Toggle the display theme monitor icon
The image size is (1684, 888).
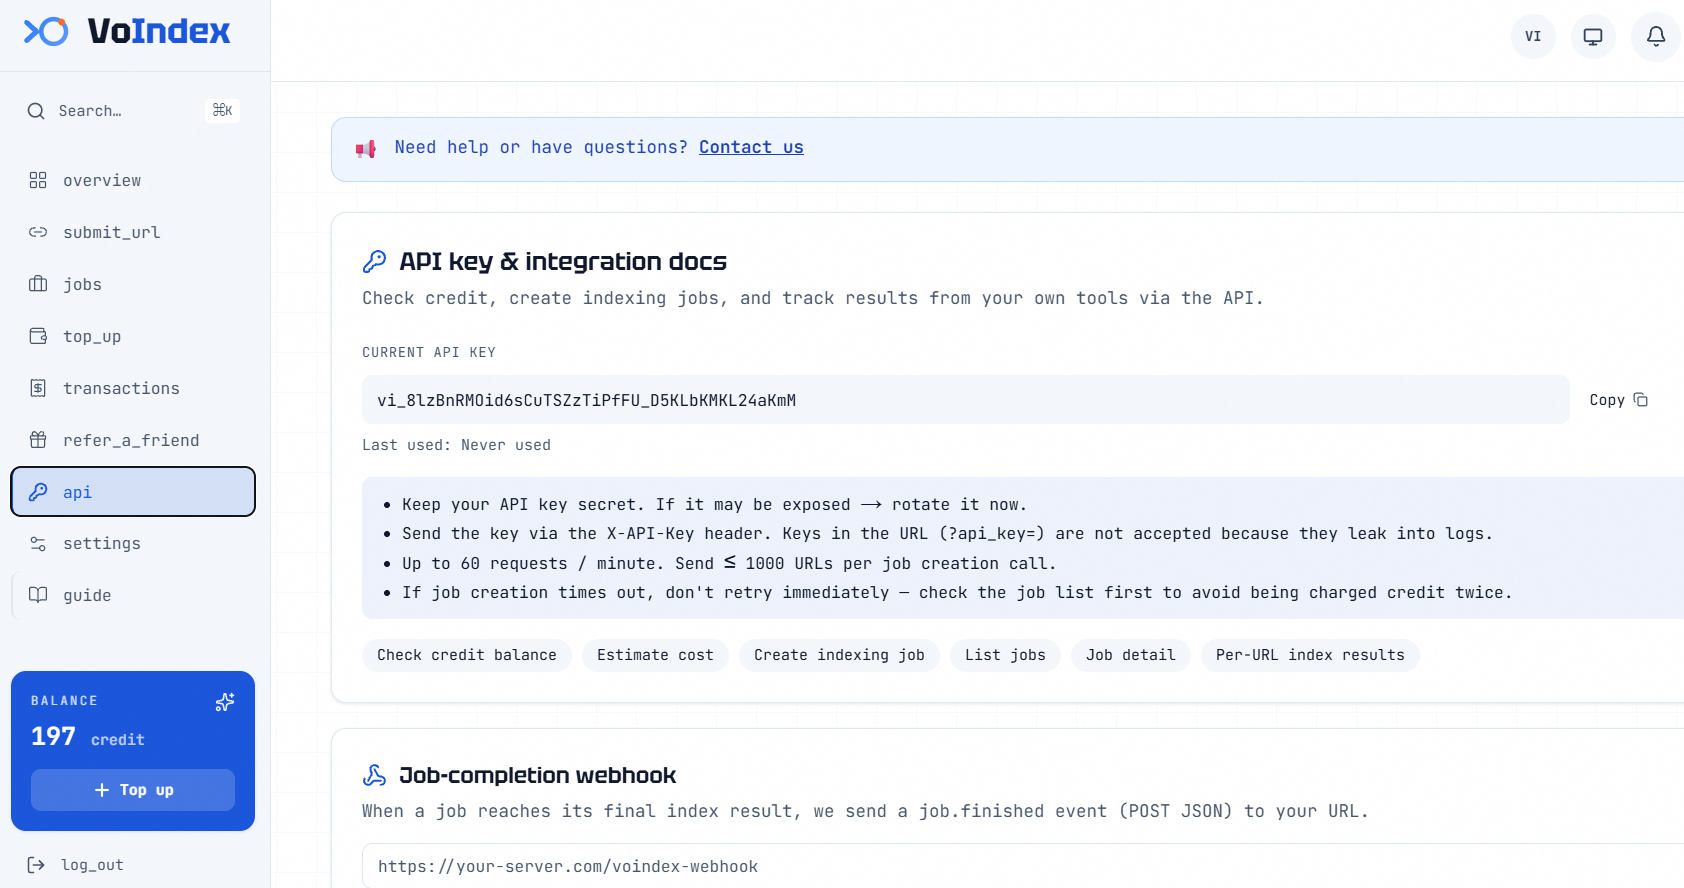coord(1593,37)
